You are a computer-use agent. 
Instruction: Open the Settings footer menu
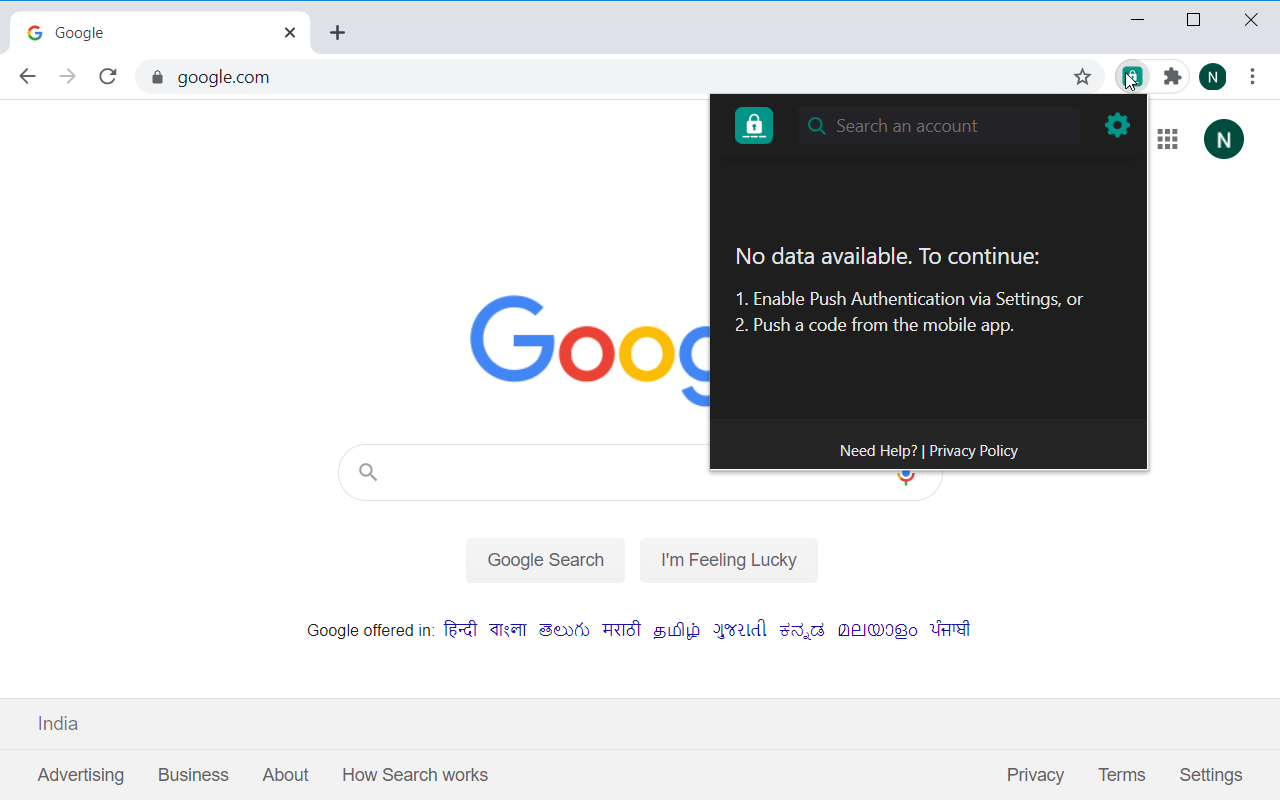pyautogui.click(x=1211, y=775)
